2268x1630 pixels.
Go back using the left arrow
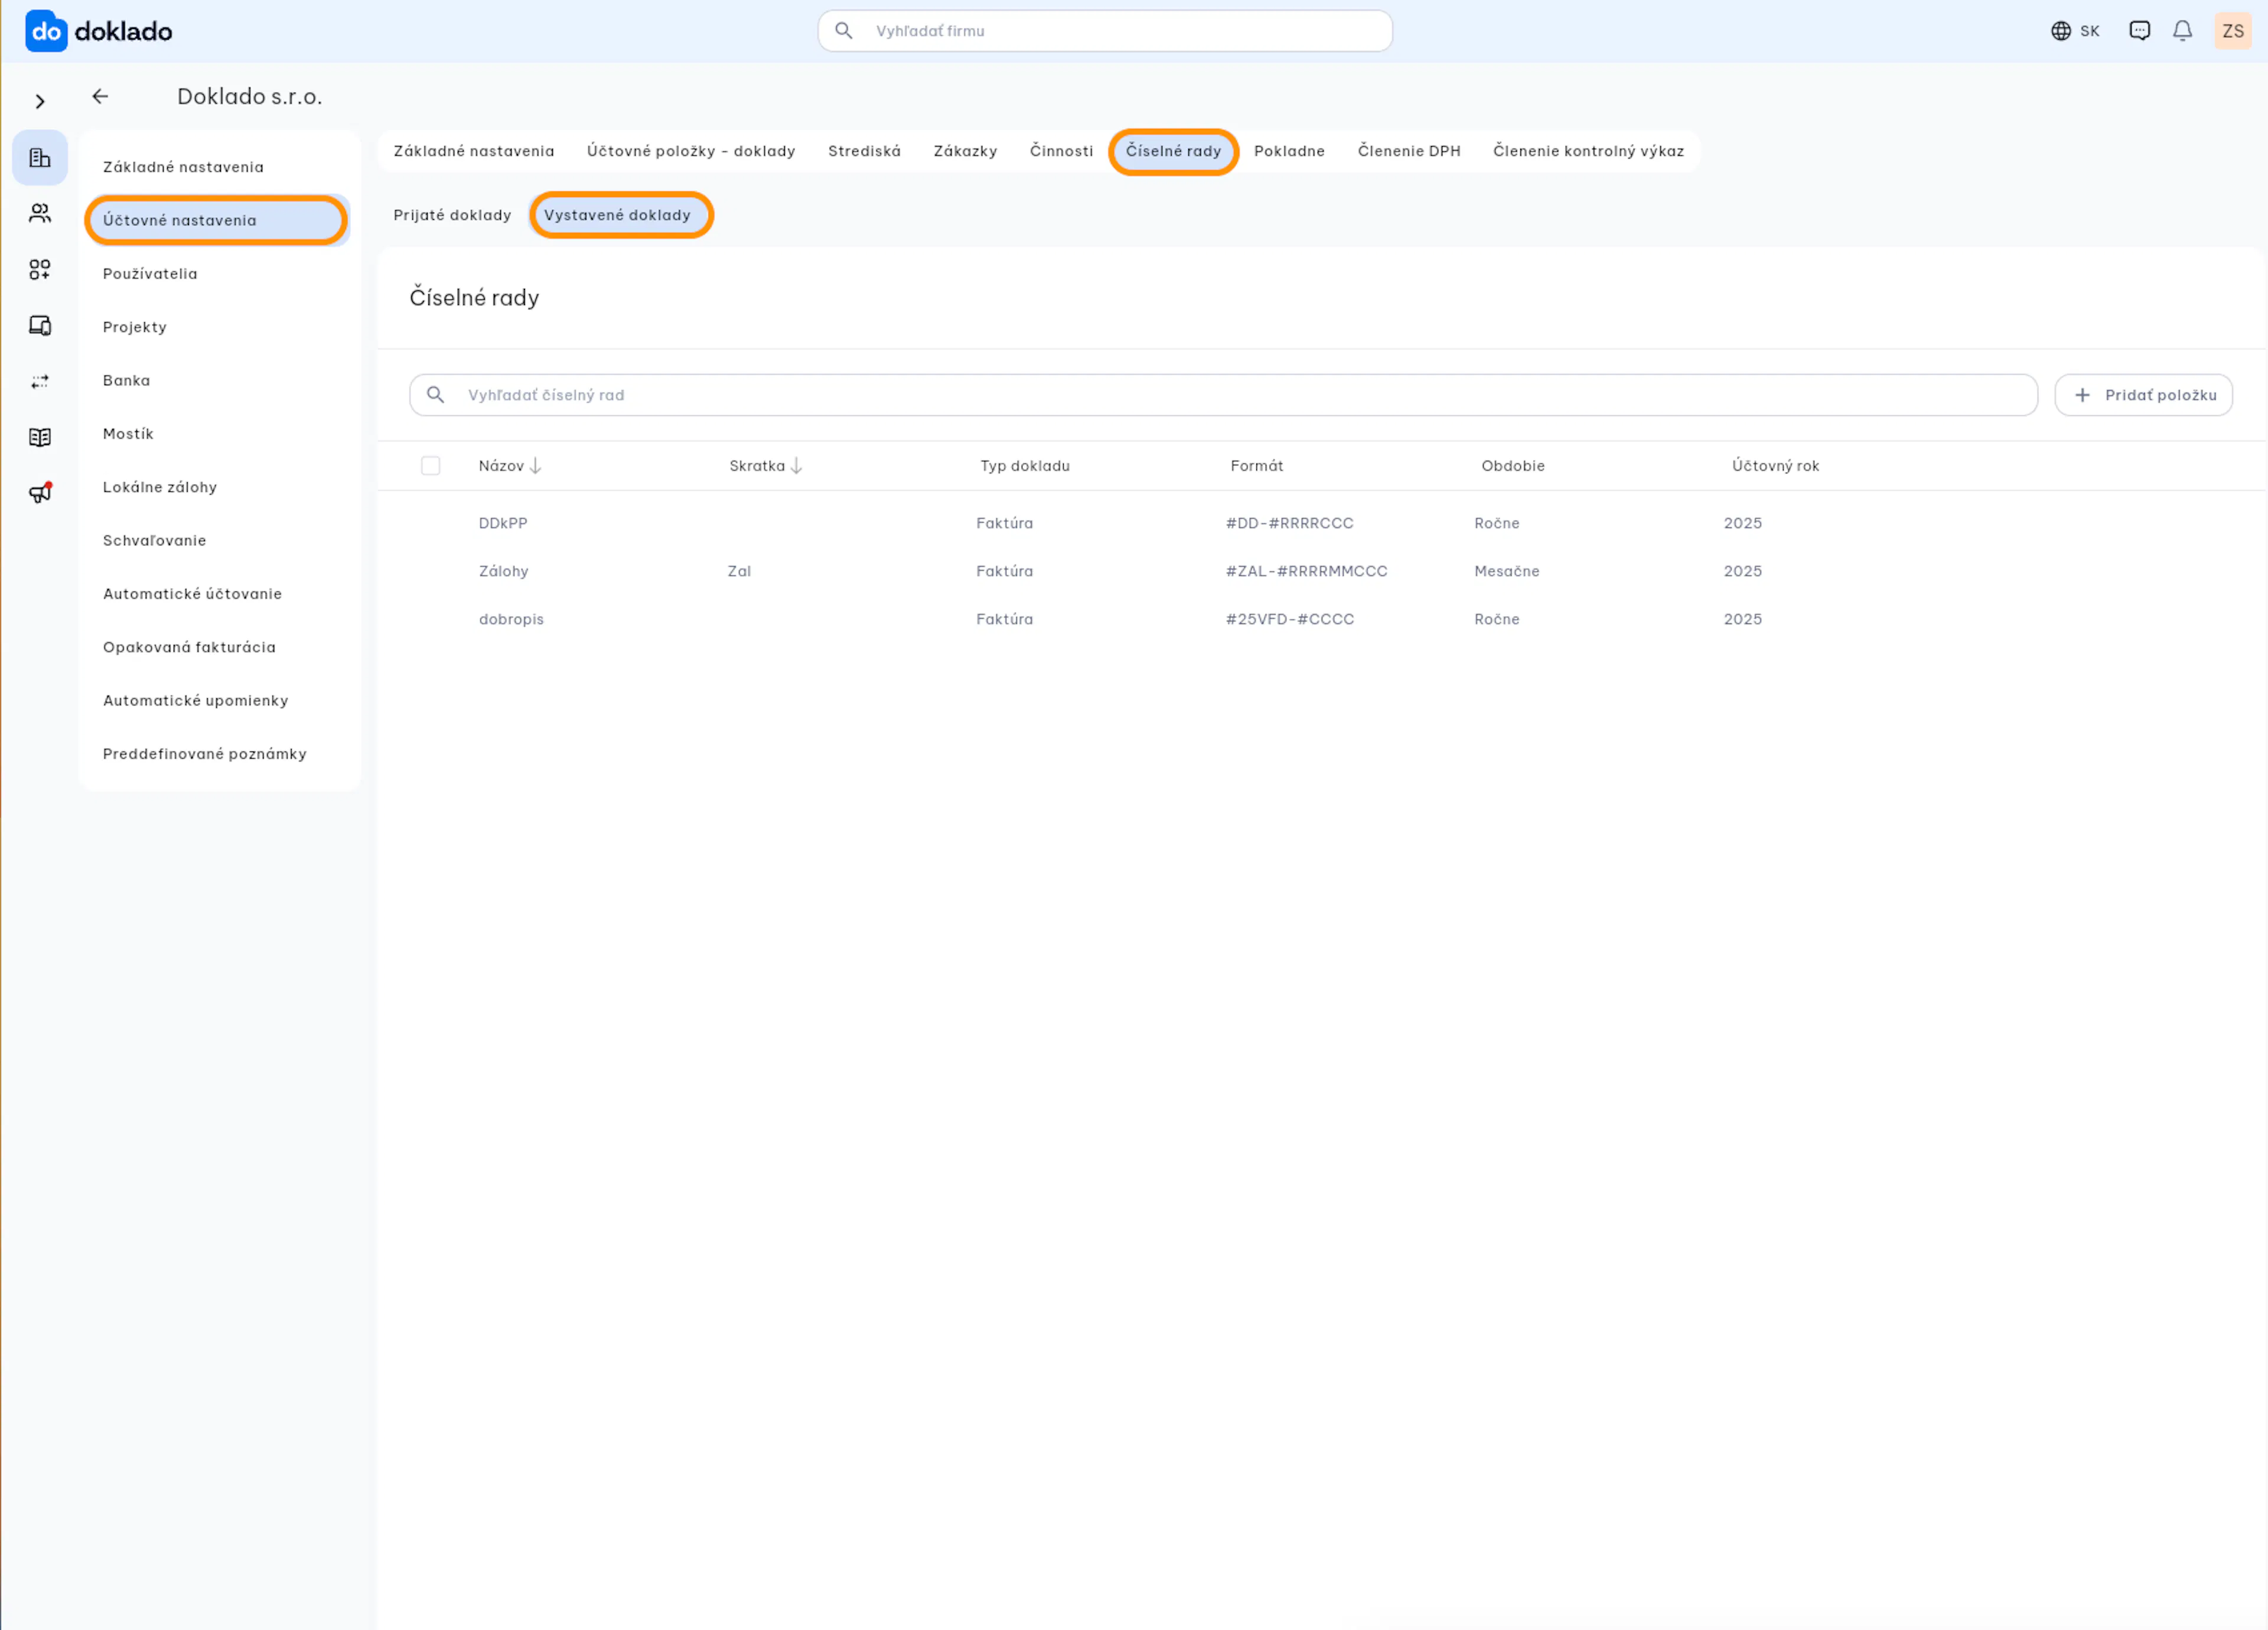(x=100, y=96)
